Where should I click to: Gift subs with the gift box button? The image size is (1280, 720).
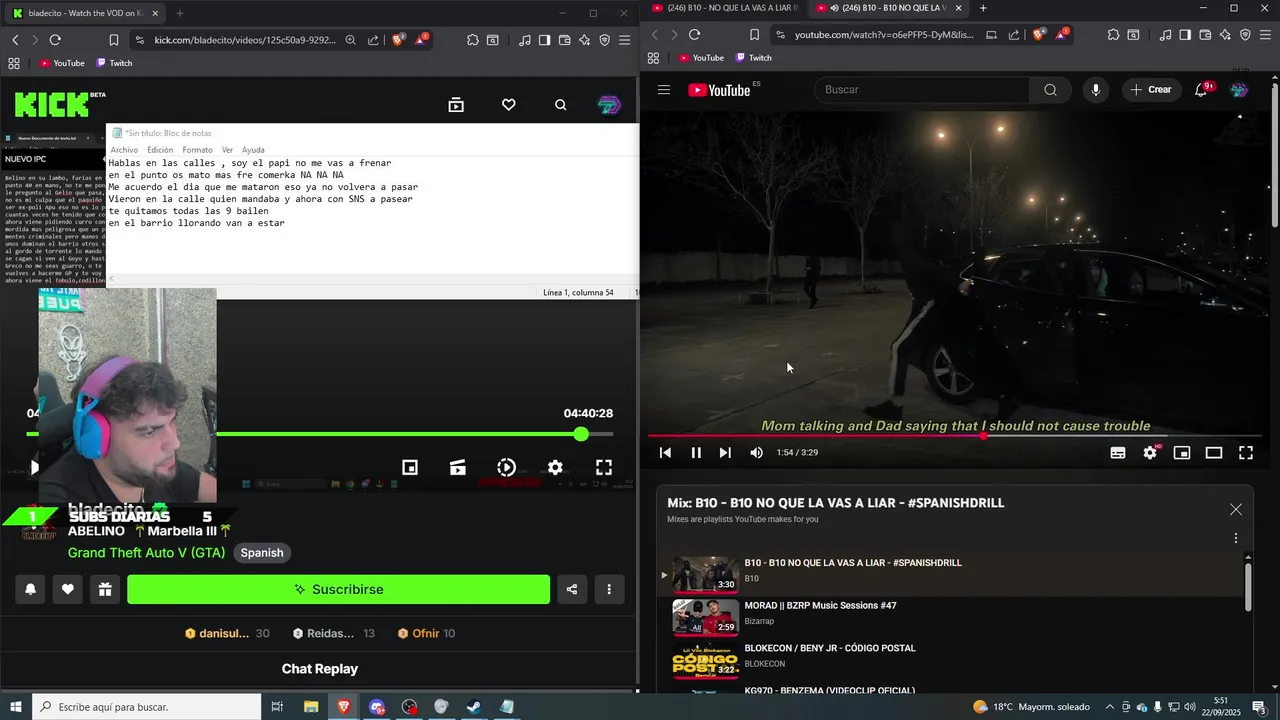pyautogui.click(x=104, y=589)
